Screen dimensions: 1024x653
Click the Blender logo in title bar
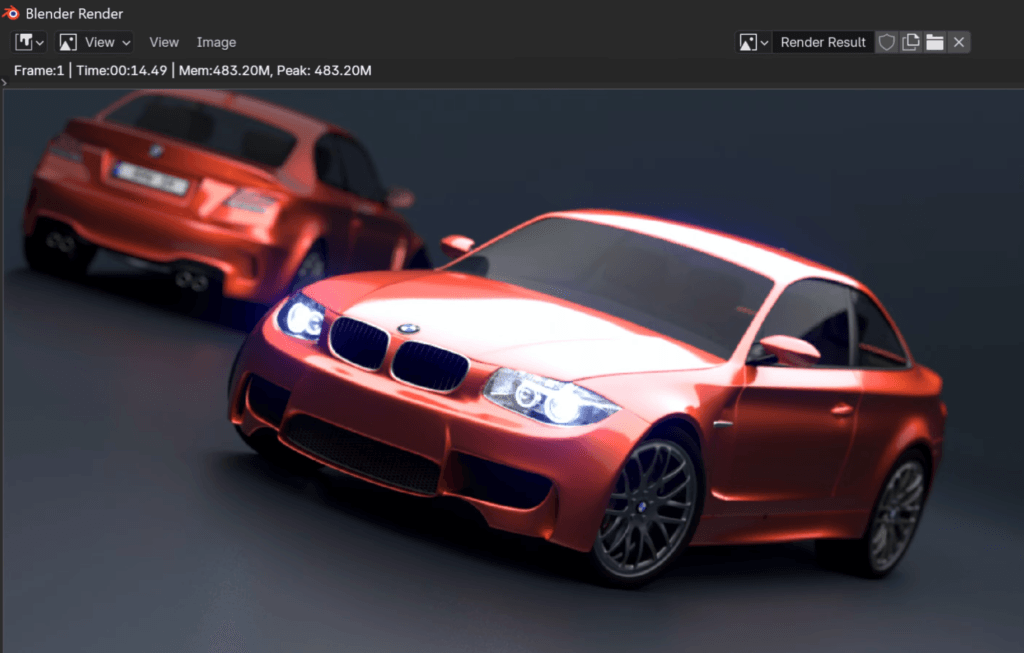[x=12, y=13]
